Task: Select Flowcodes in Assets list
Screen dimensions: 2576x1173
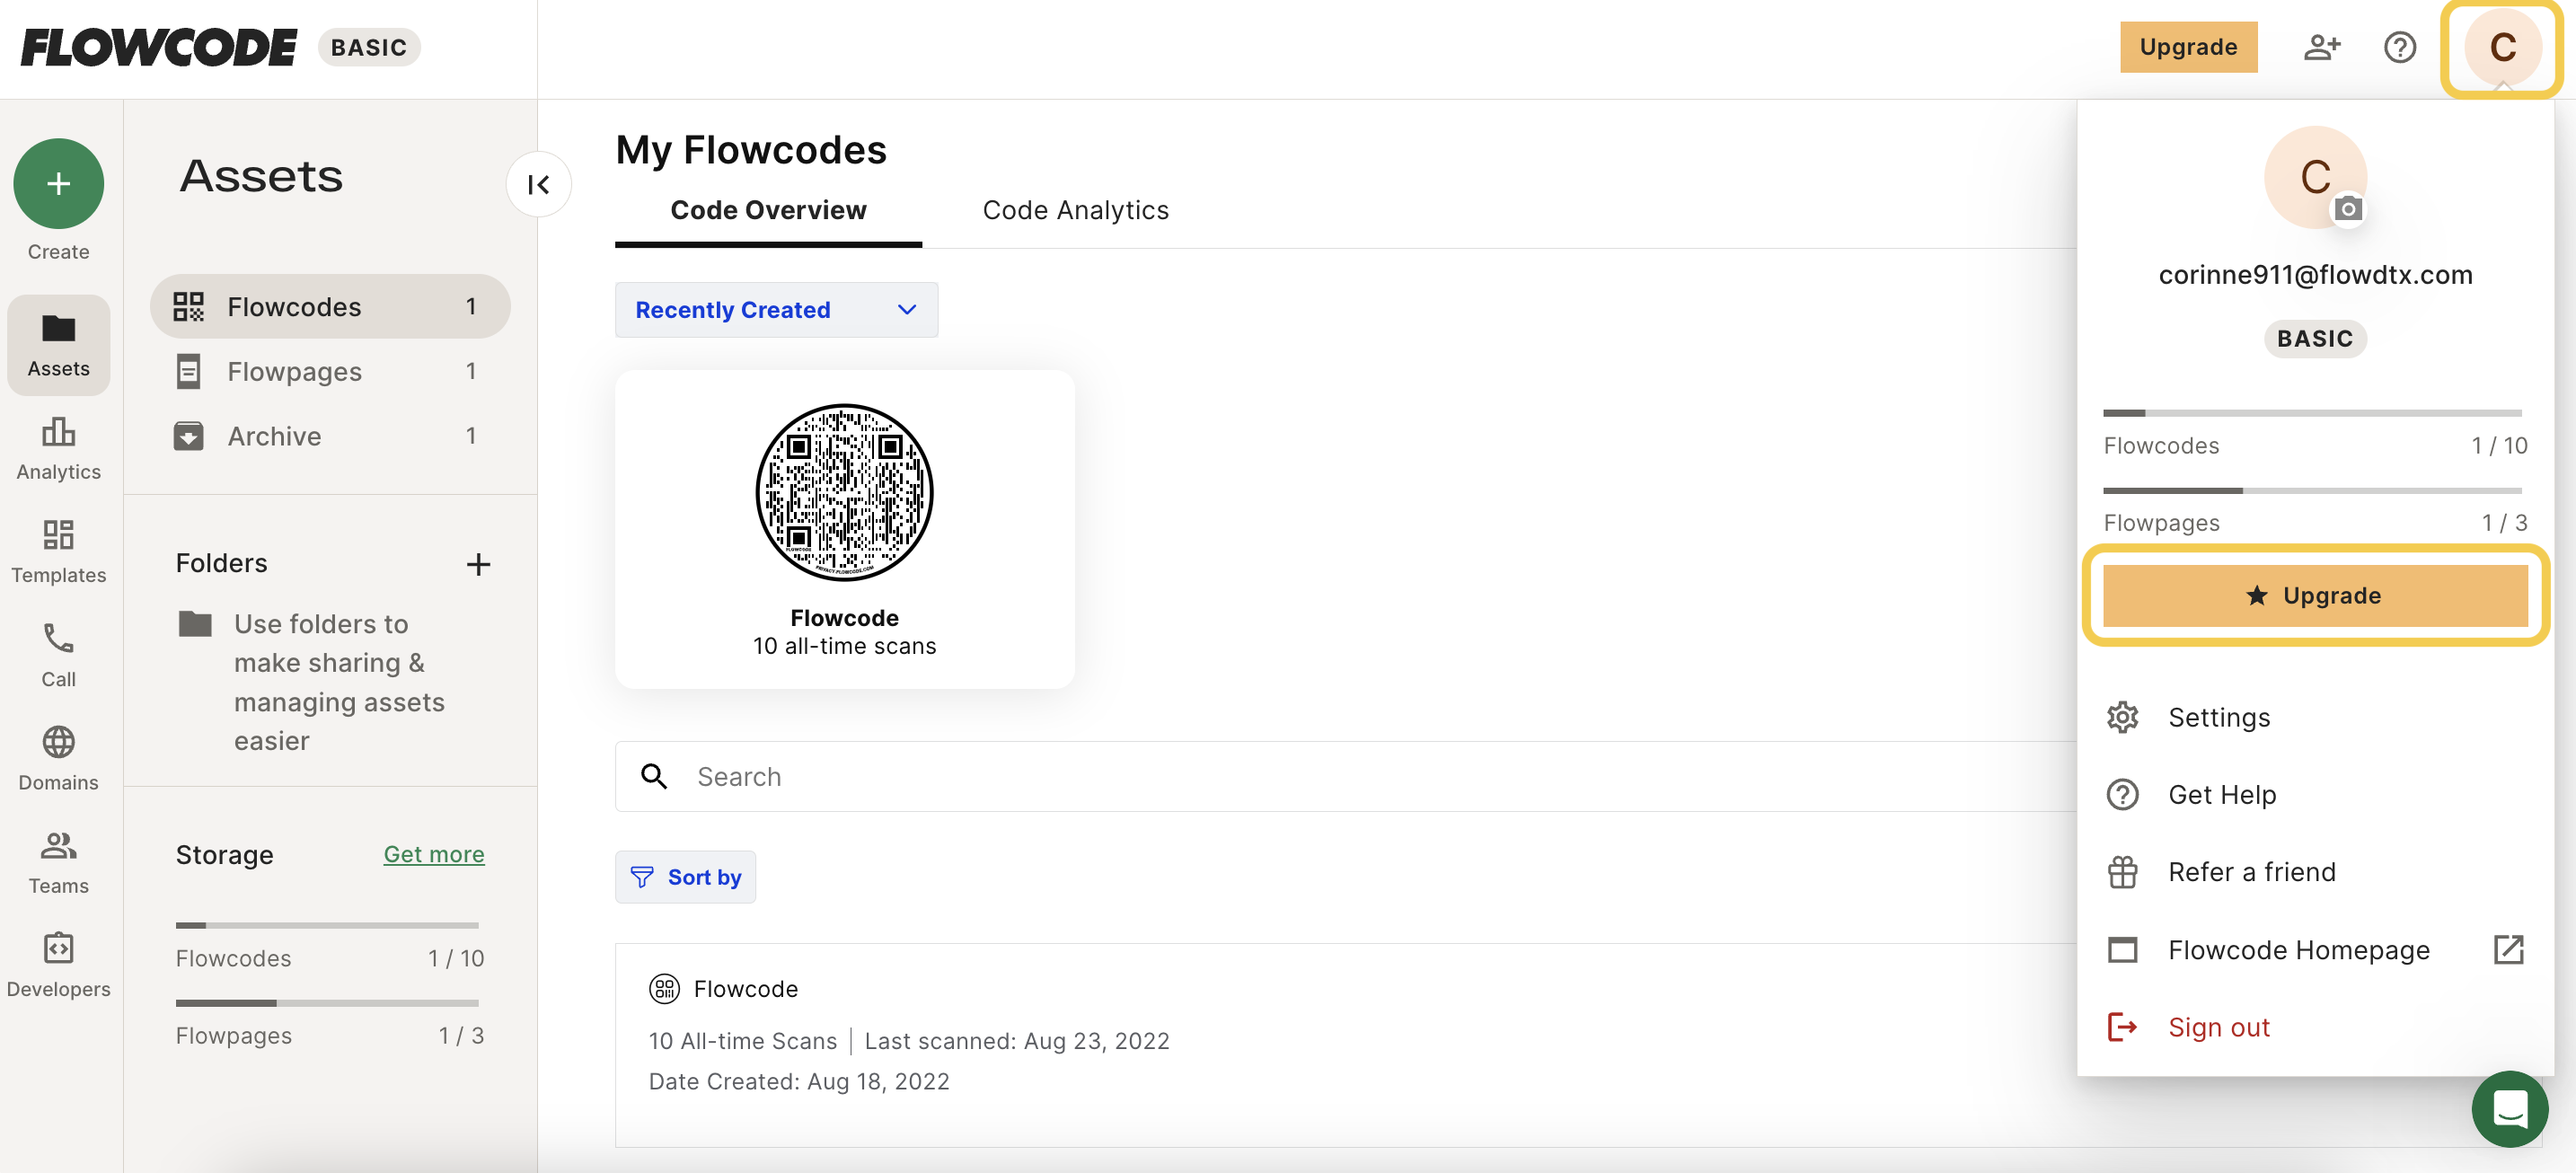Action: click(330, 306)
